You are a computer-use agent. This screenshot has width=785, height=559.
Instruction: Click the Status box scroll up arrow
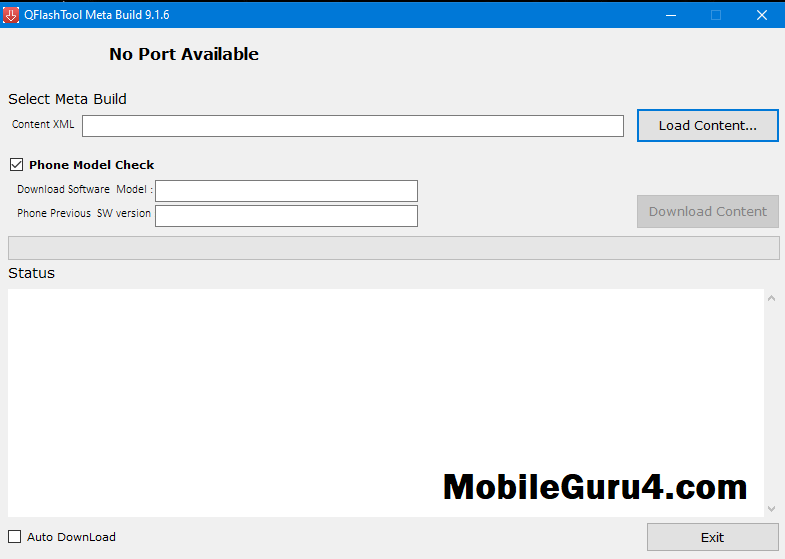click(x=771, y=298)
